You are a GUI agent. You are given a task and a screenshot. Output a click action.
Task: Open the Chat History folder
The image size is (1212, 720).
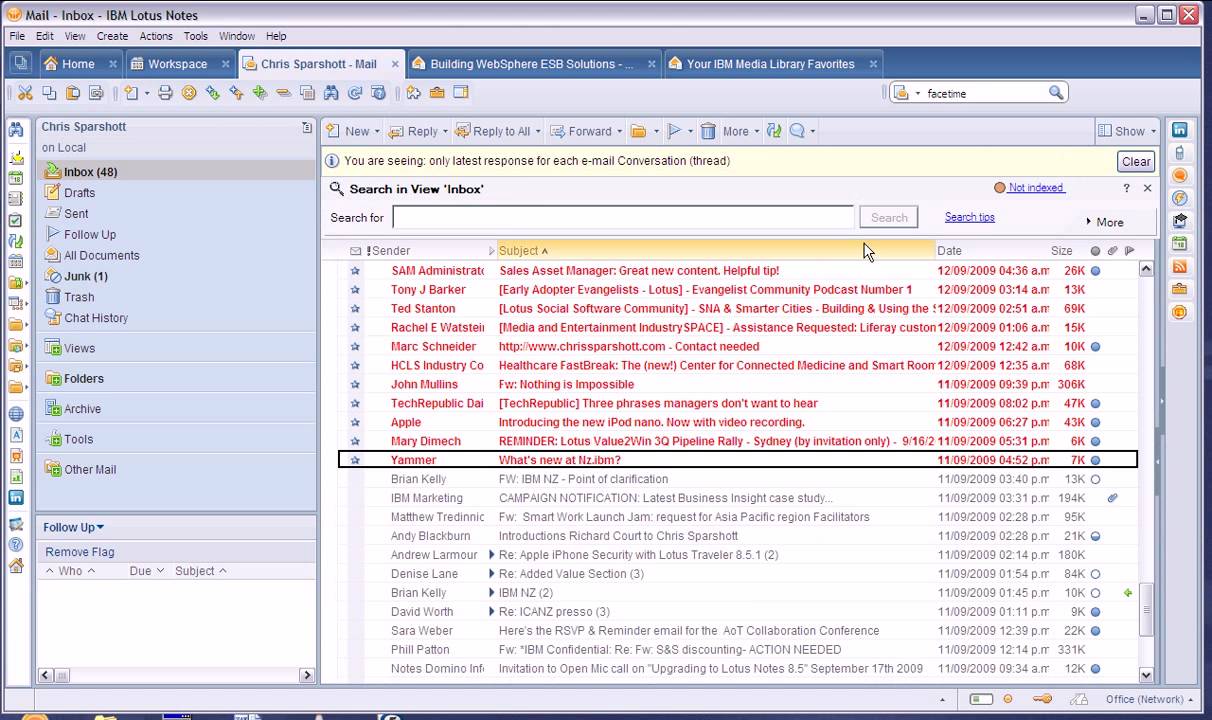click(x=96, y=318)
